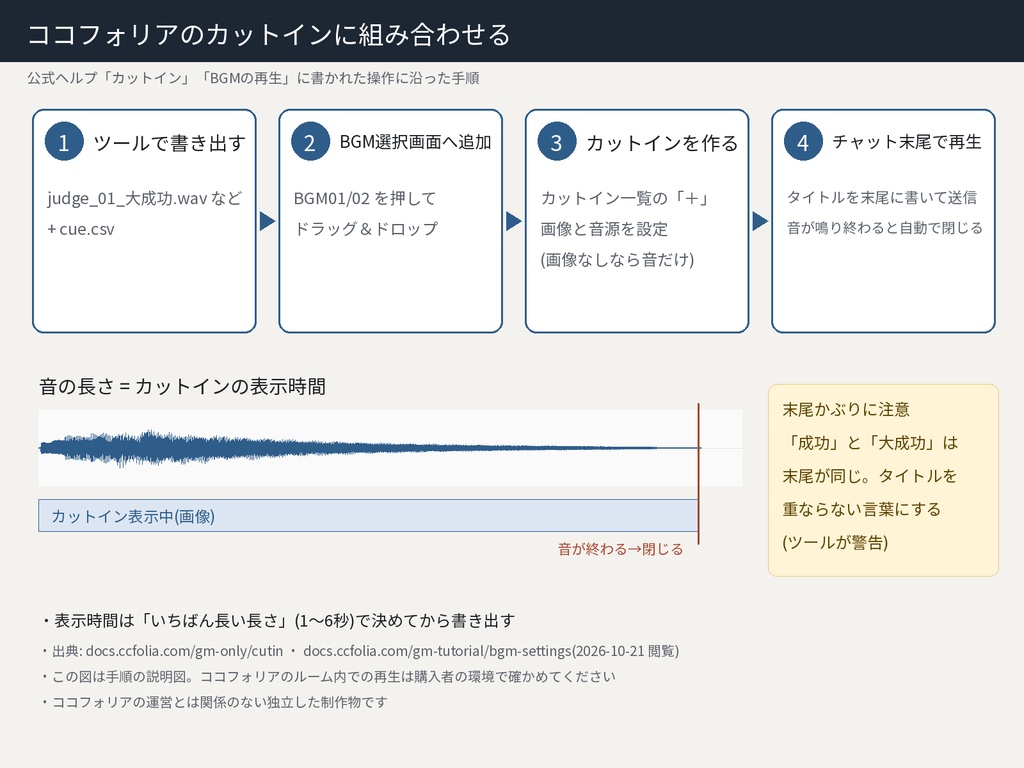Click step heading チャット末尾で再生

(x=907, y=142)
